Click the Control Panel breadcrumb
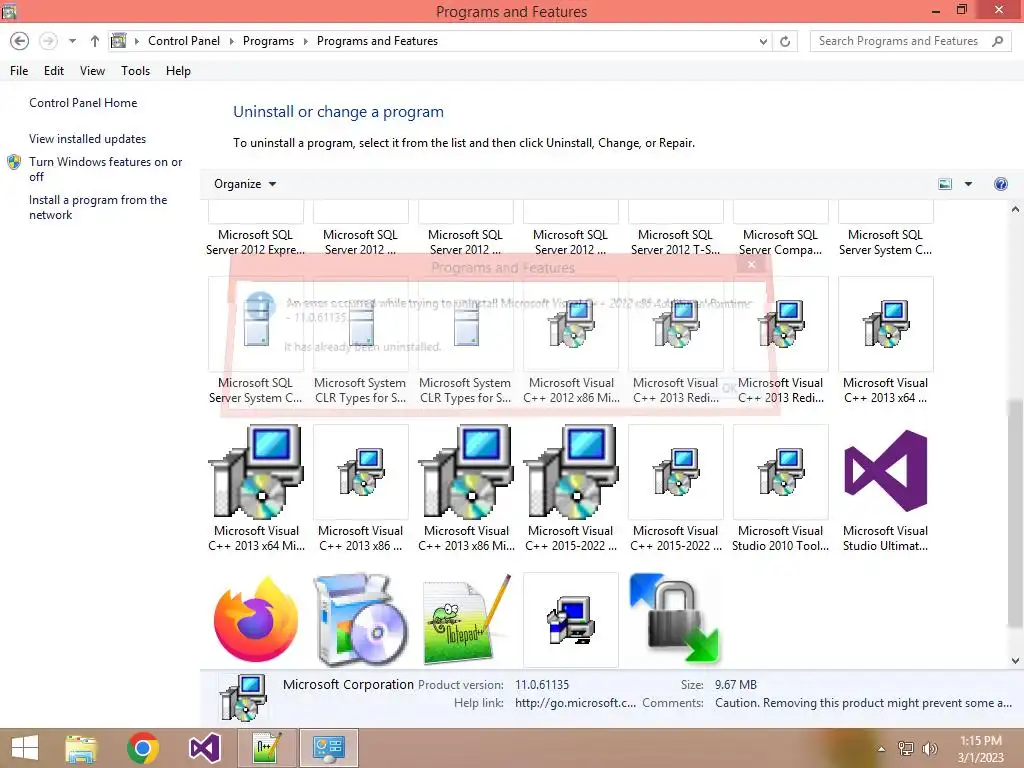The height and width of the screenshot is (768, 1024). tap(184, 41)
